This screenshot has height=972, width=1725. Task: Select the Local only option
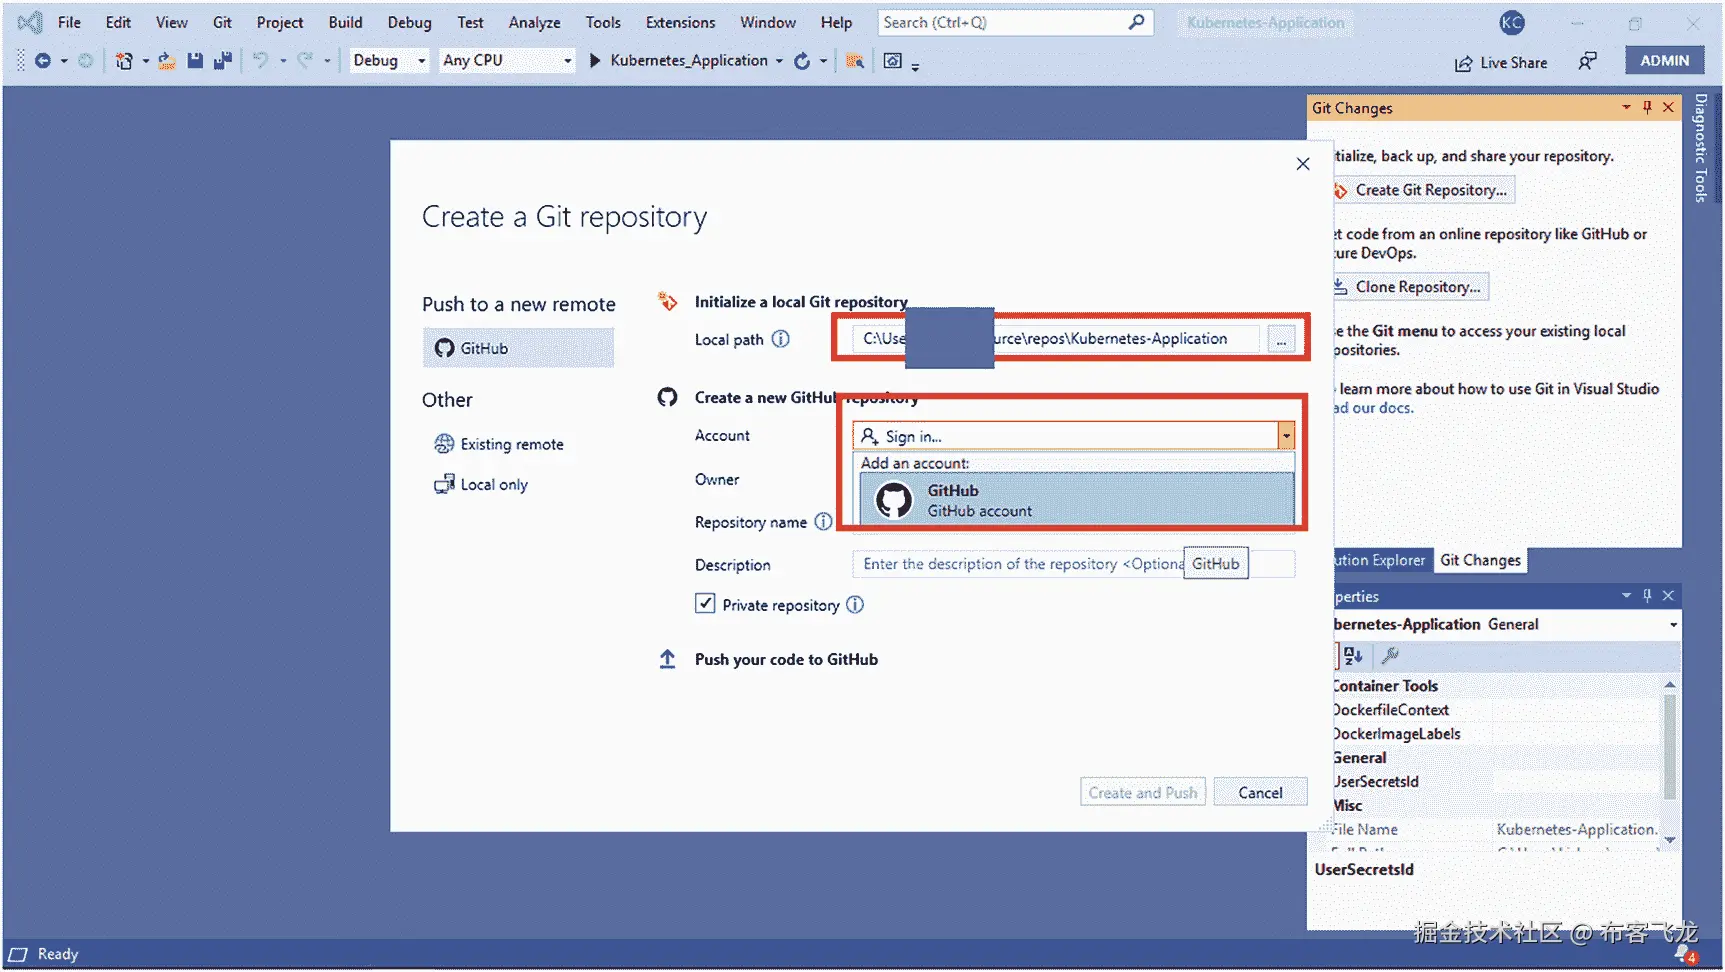(x=481, y=485)
